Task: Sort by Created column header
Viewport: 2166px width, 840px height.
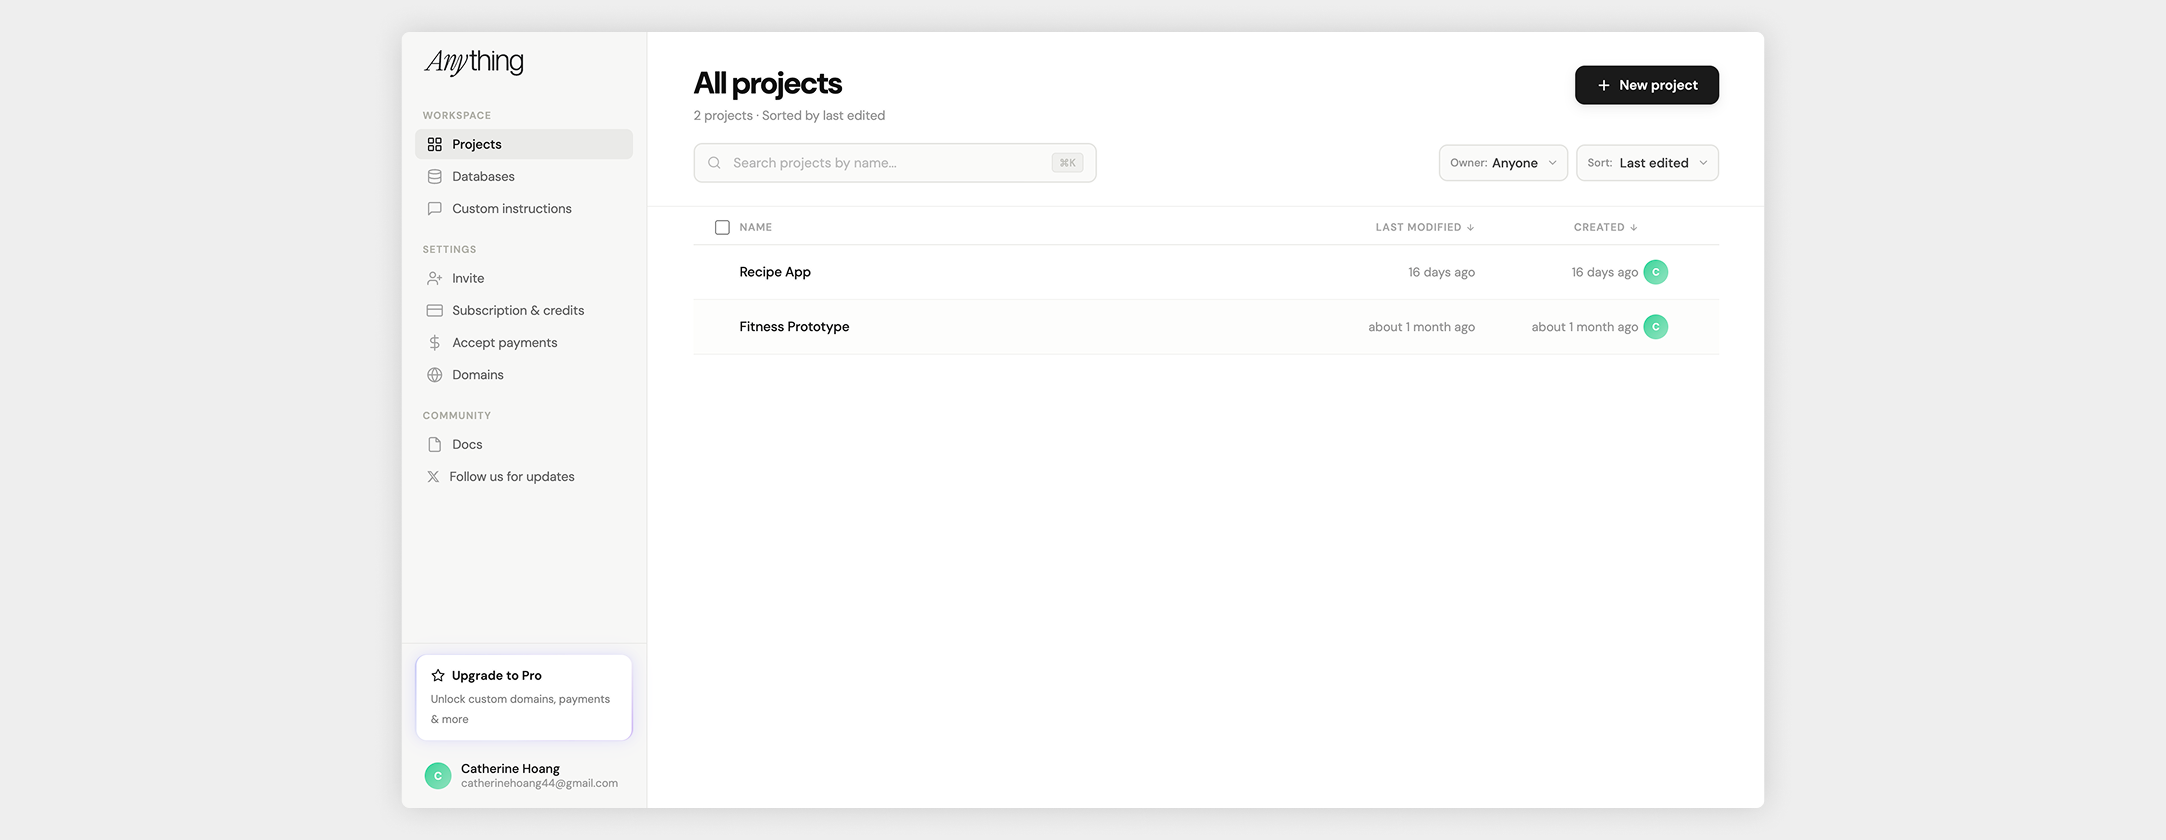Action: [1604, 227]
